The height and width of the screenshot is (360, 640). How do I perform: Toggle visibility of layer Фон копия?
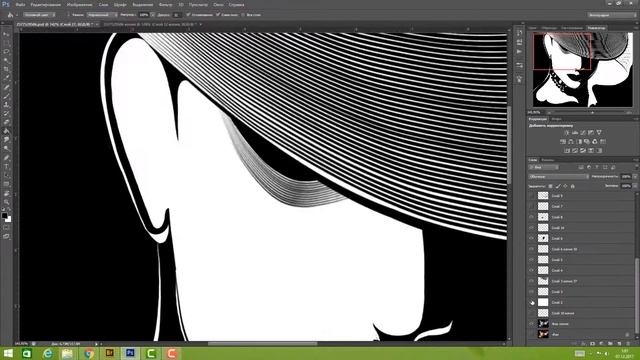point(531,324)
